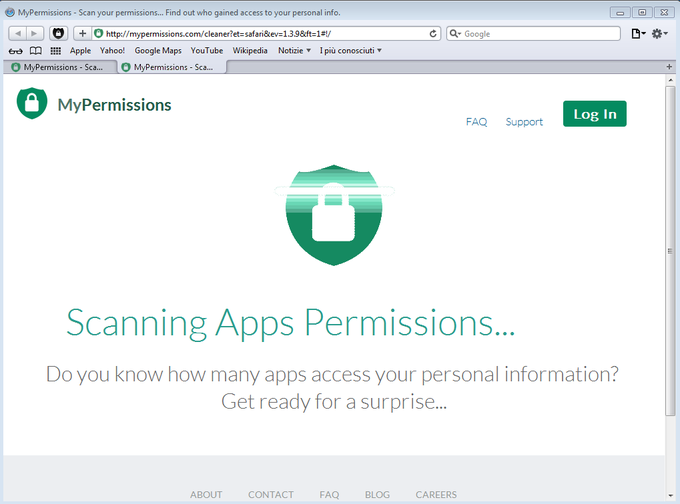Click the Scanning Apps Permissions heading

(x=291, y=324)
